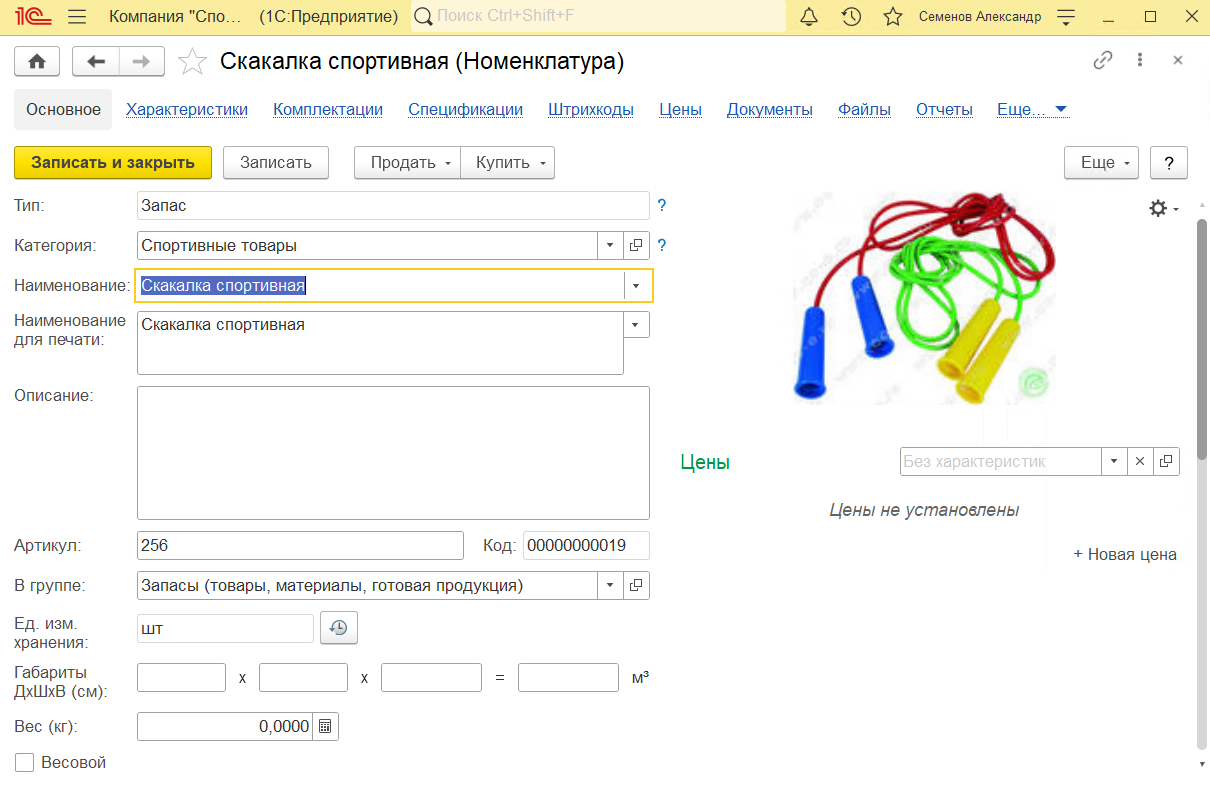
Task: Open В группе item in separate window
Action: [x=636, y=585]
